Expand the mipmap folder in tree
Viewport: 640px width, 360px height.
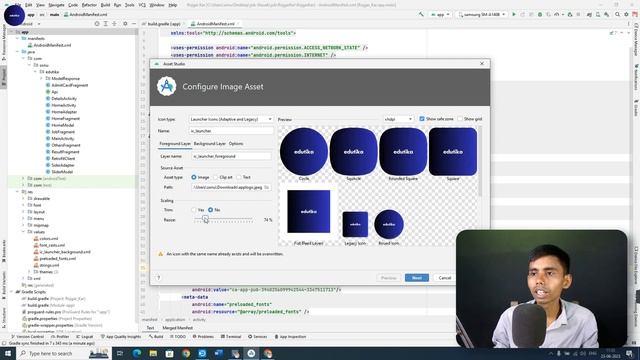23,225
